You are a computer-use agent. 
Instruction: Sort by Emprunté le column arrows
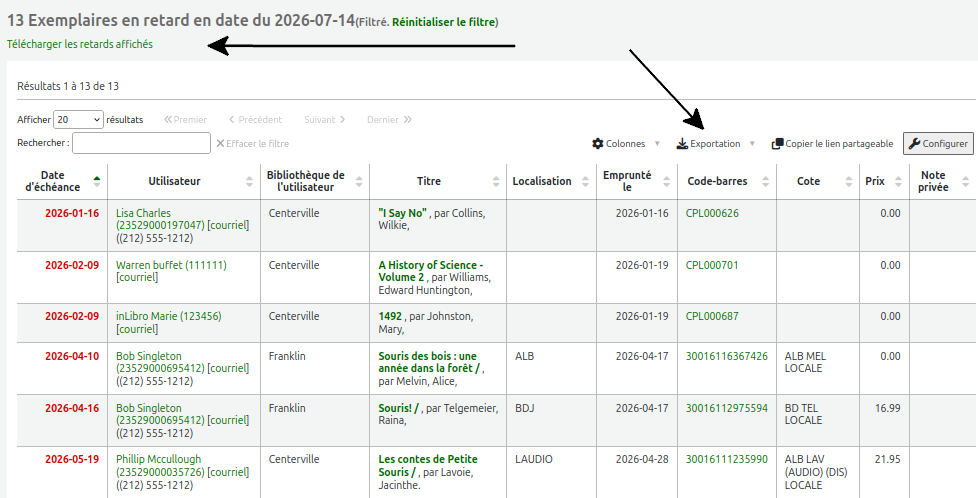click(x=667, y=181)
